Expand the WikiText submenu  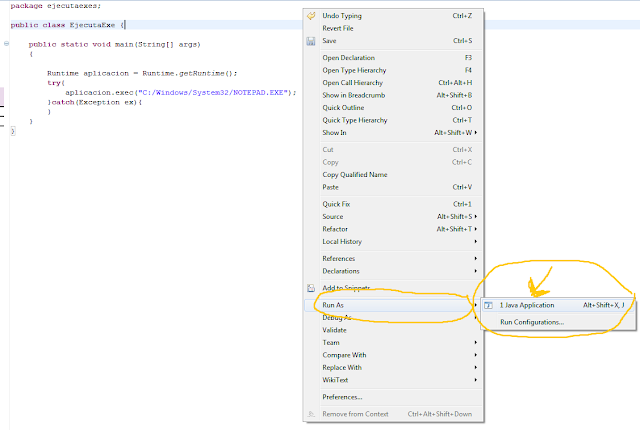tap(393, 380)
